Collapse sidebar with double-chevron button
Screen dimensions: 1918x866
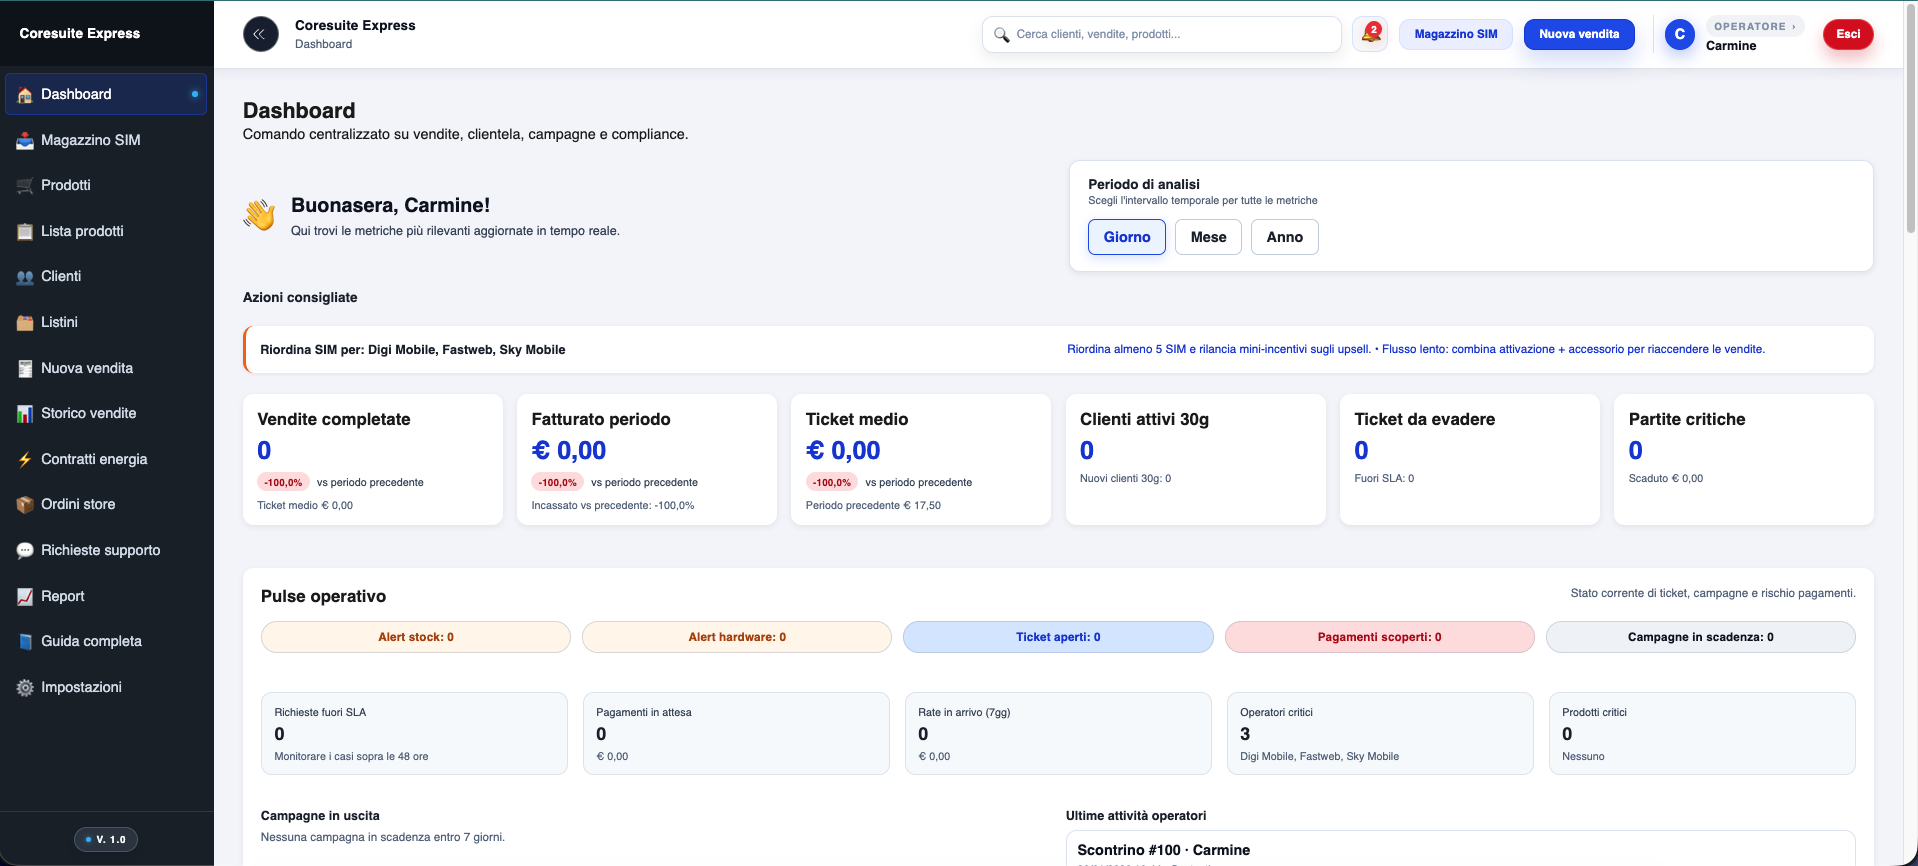click(260, 34)
